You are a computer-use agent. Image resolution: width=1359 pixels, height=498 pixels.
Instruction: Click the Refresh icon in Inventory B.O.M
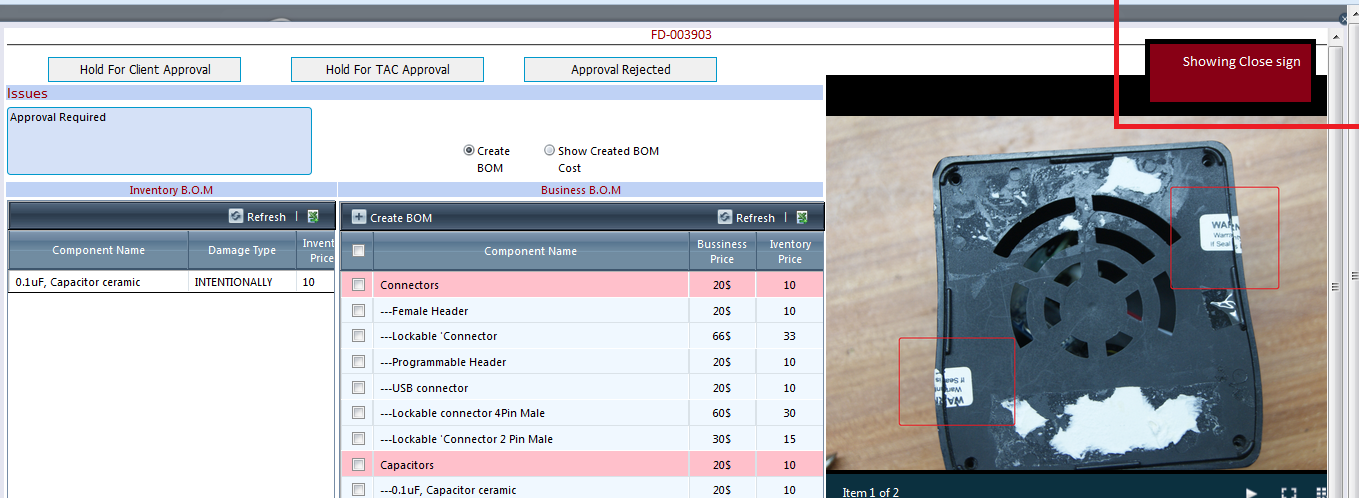pyautogui.click(x=236, y=216)
